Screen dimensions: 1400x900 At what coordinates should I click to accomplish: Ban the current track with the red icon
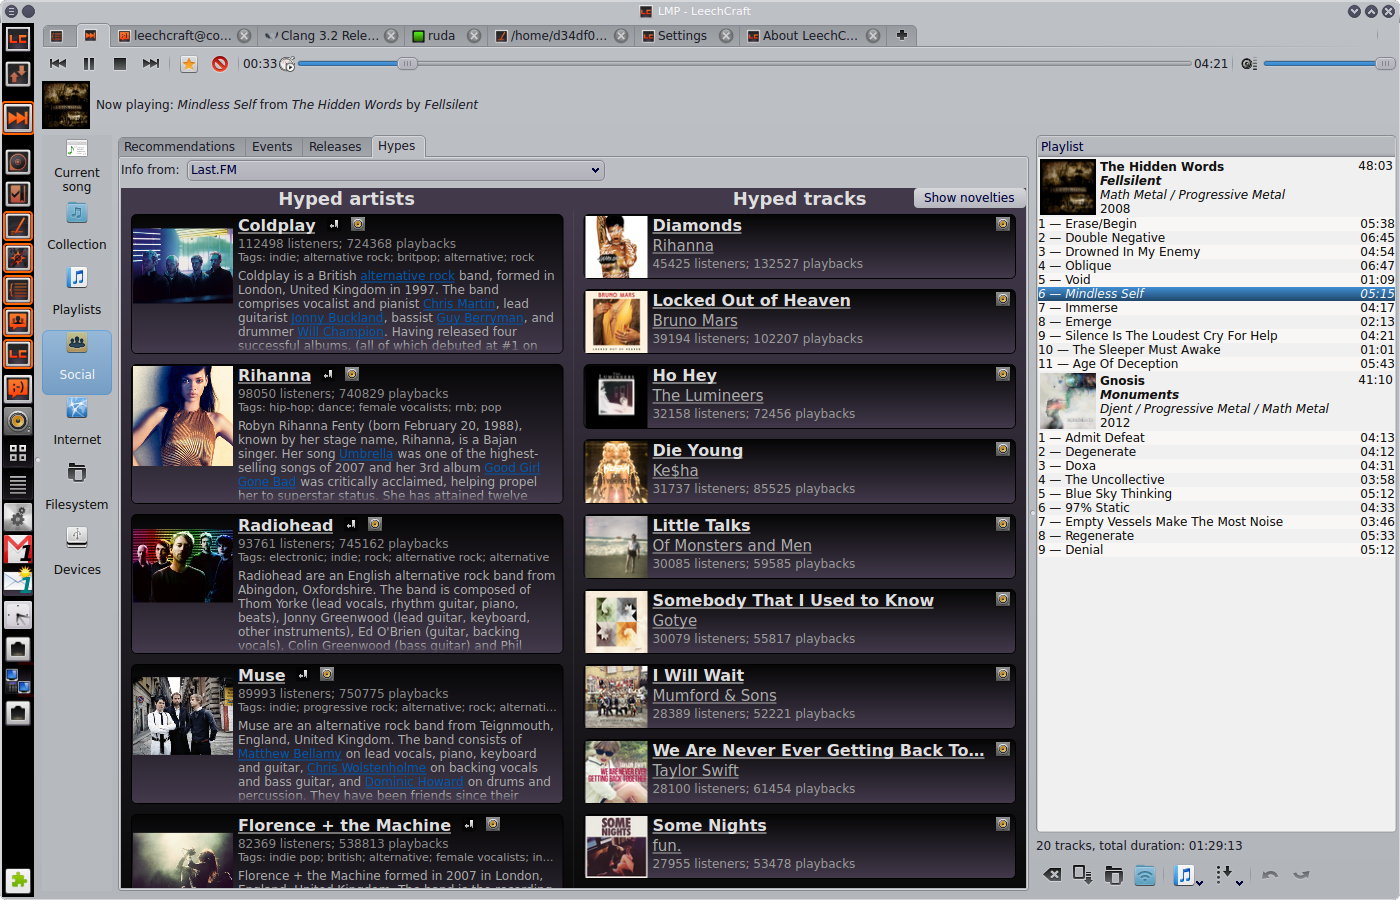pos(220,63)
